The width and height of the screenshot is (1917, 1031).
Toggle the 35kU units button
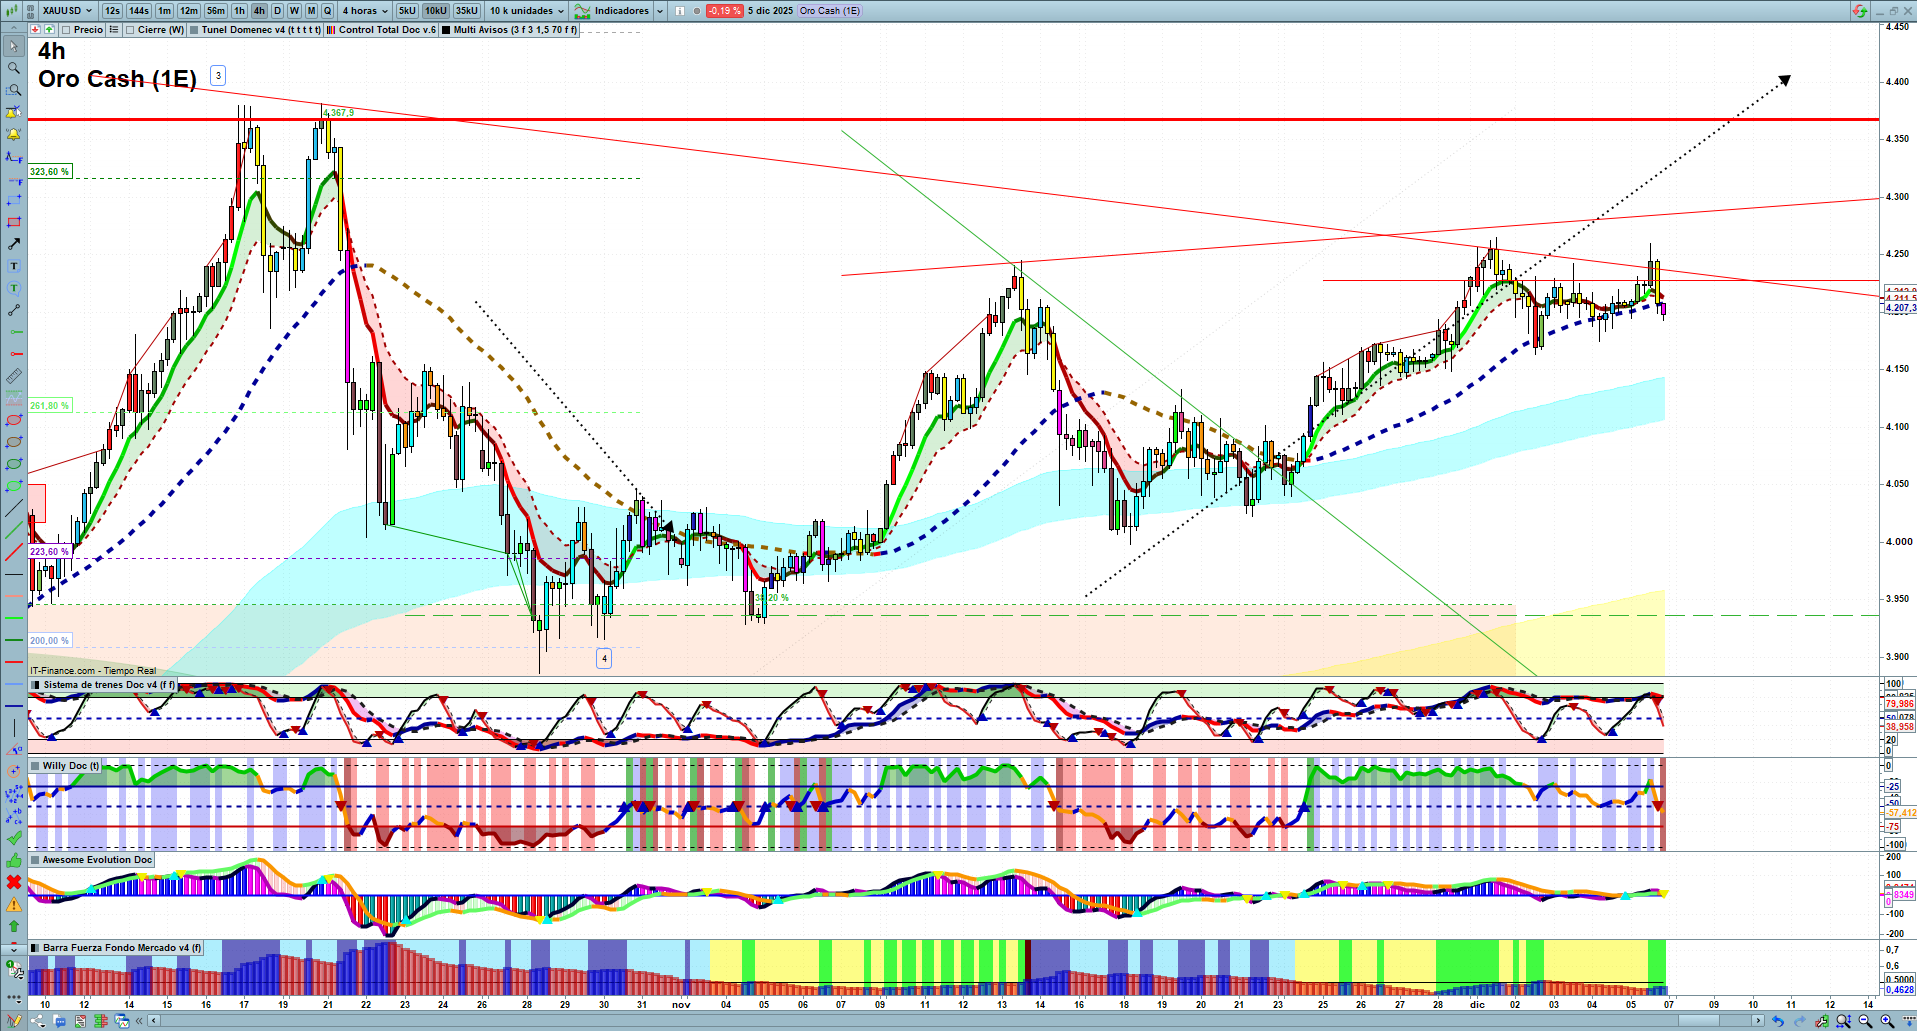467,11
